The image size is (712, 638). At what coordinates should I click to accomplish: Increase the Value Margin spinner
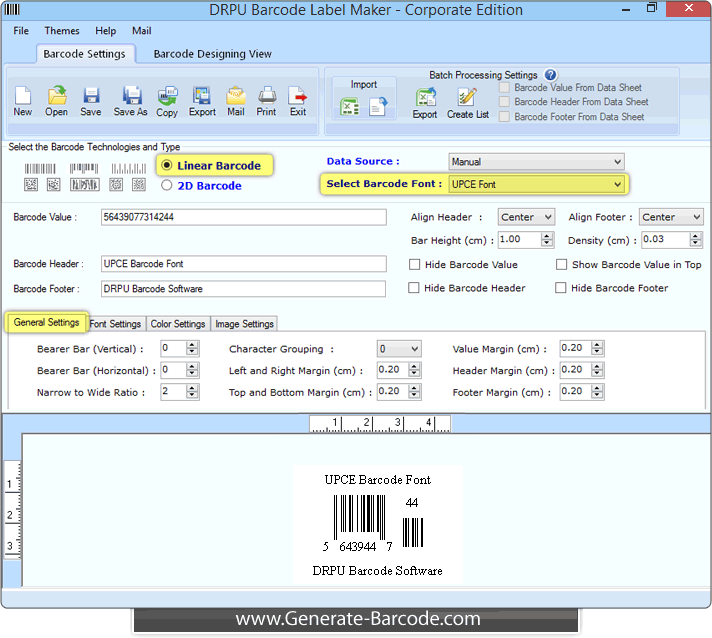[597, 345]
